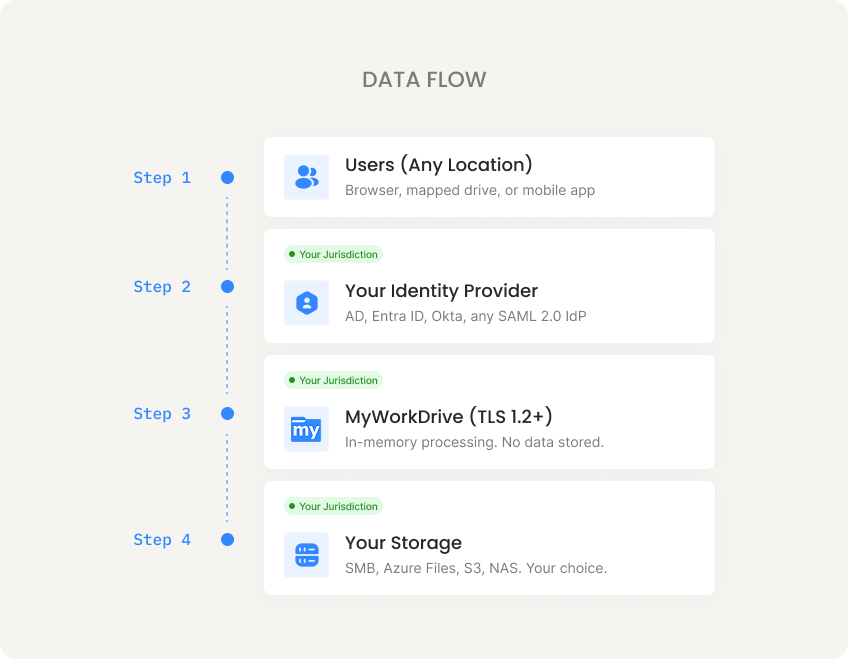848x659 pixels.
Task: Click Your Jurisdiction badge above MyWorkDrive
Action: 333,380
